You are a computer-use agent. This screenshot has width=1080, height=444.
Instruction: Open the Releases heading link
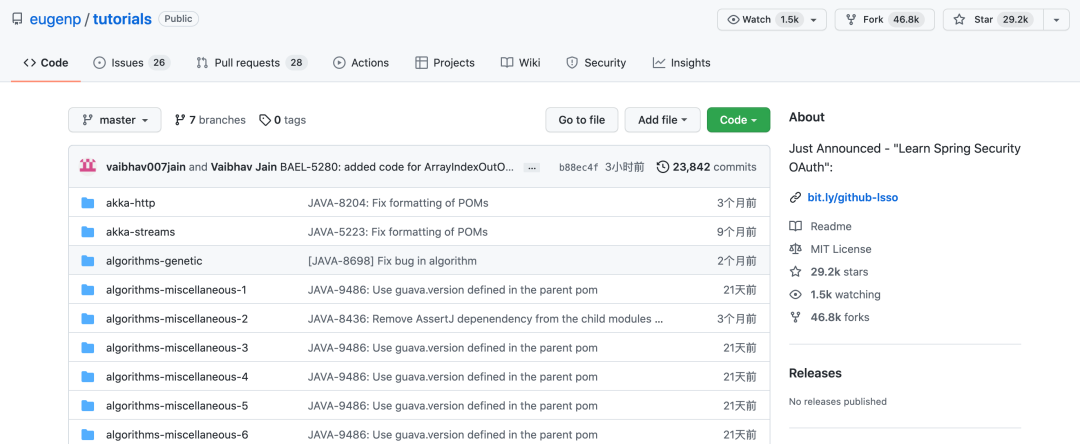(816, 373)
